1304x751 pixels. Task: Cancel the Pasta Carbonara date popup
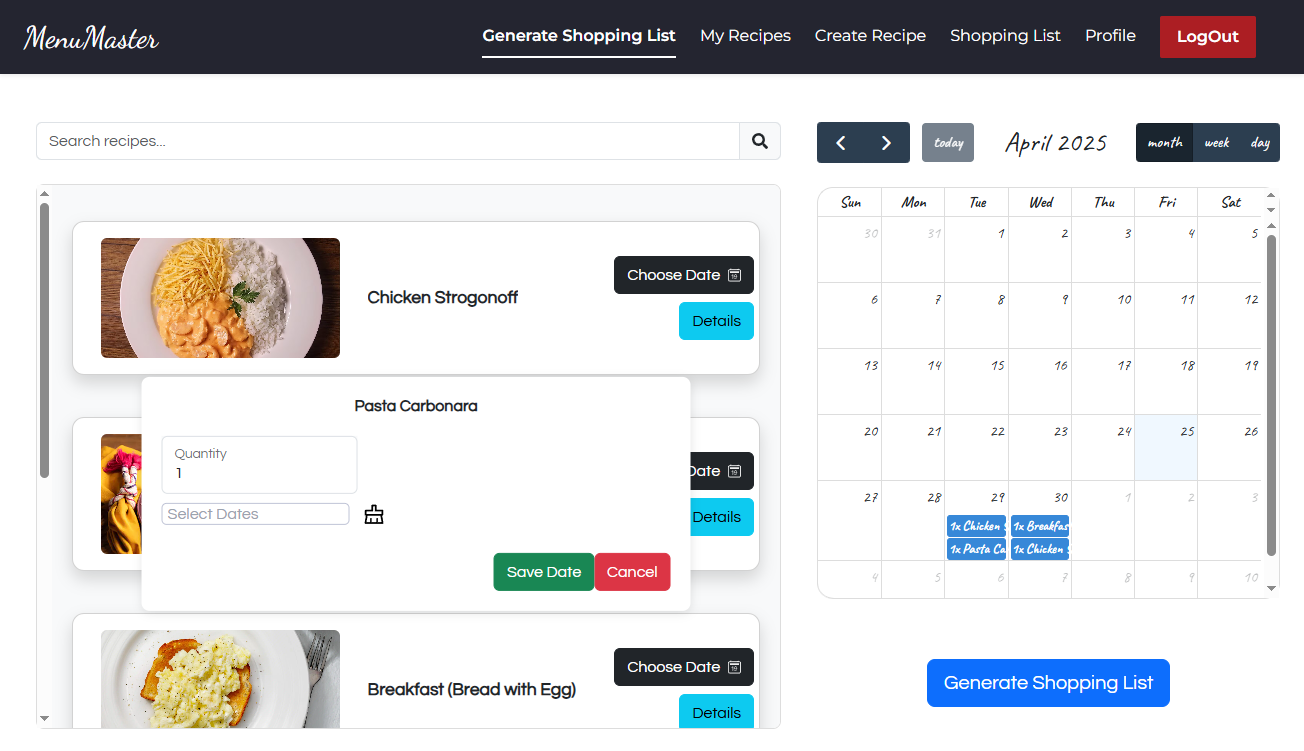tap(632, 572)
